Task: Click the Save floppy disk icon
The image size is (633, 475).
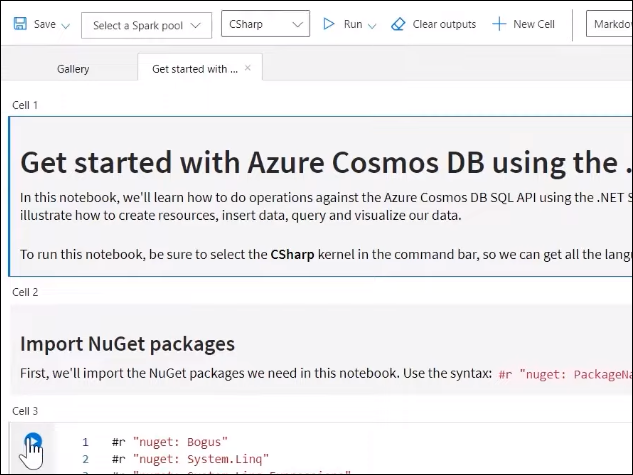Action: 17,24
